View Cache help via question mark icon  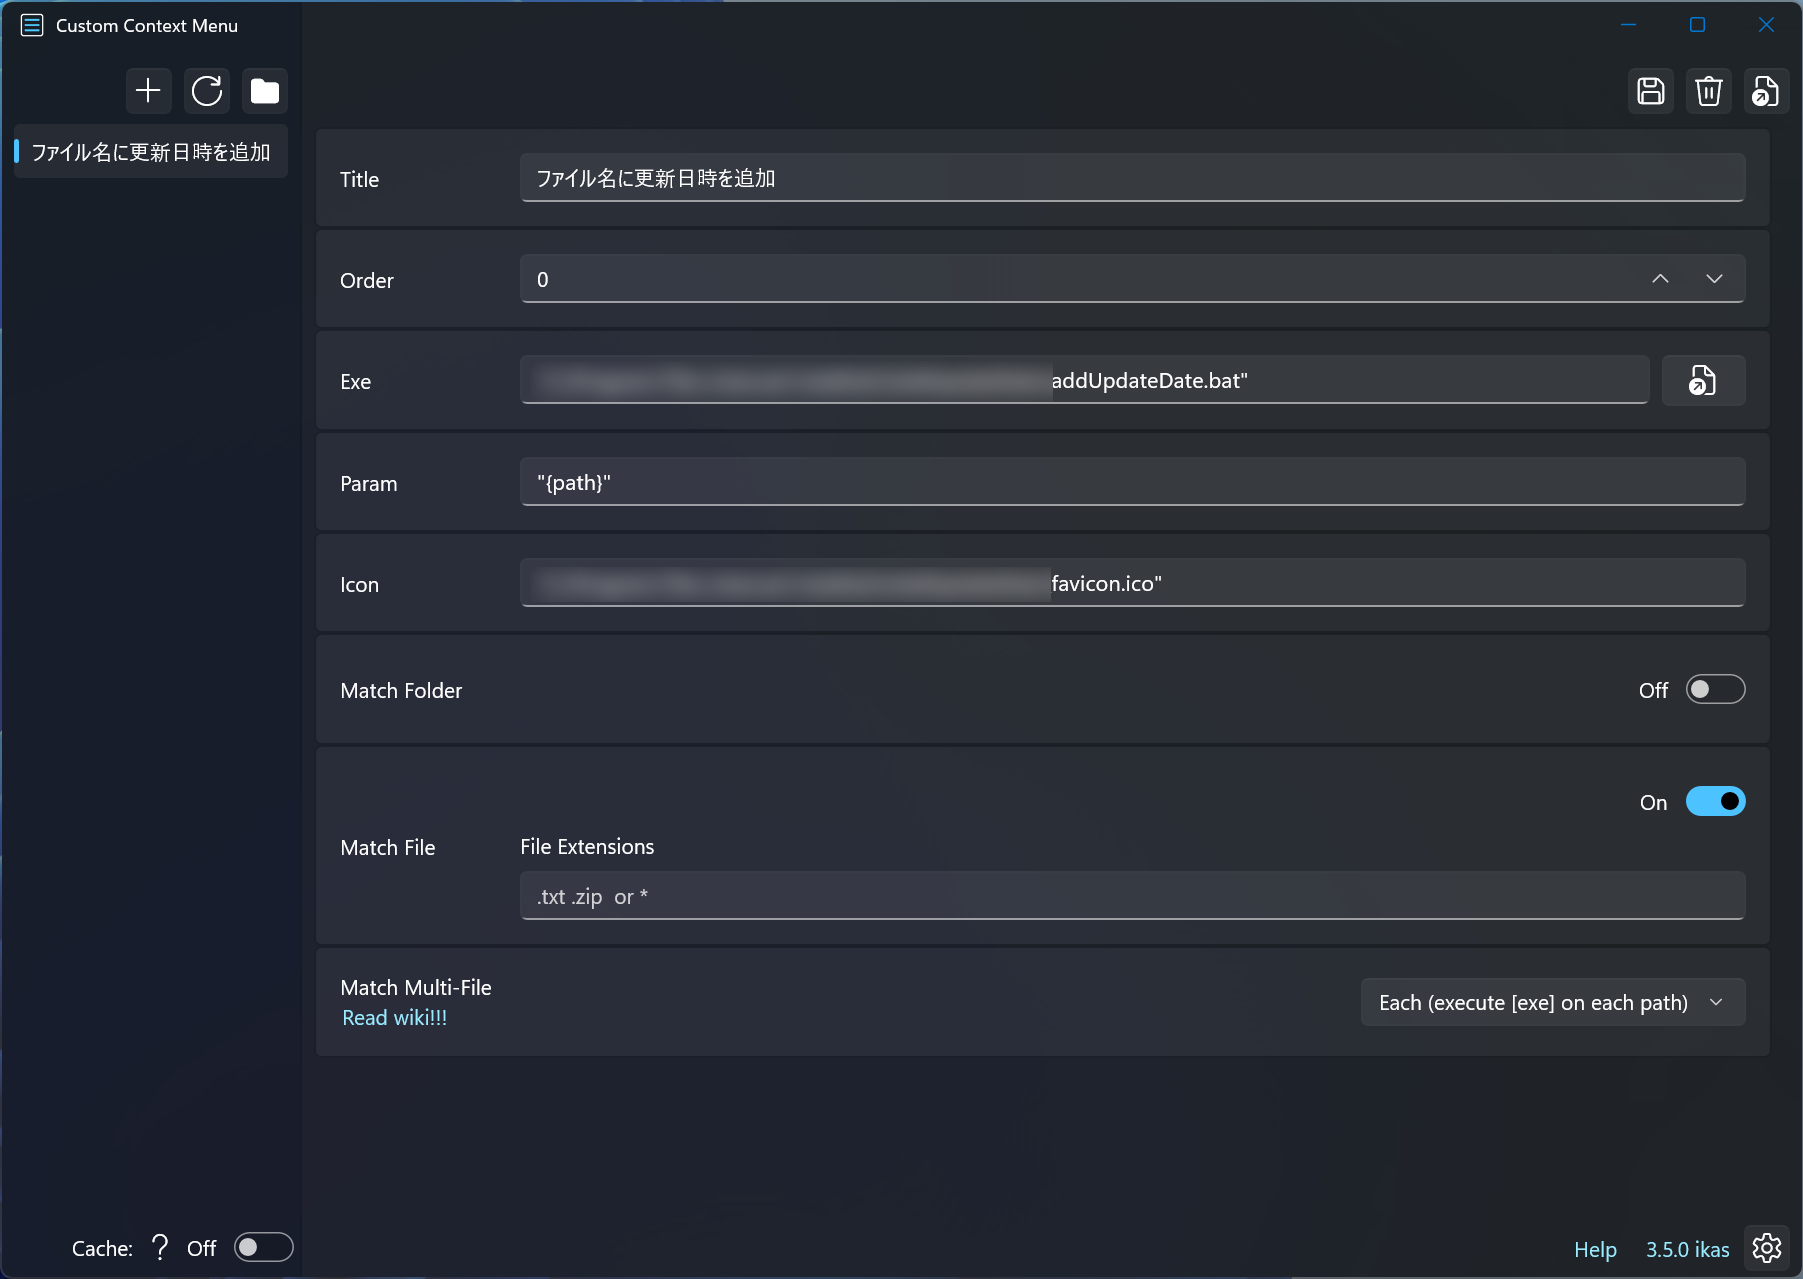(160, 1247)
